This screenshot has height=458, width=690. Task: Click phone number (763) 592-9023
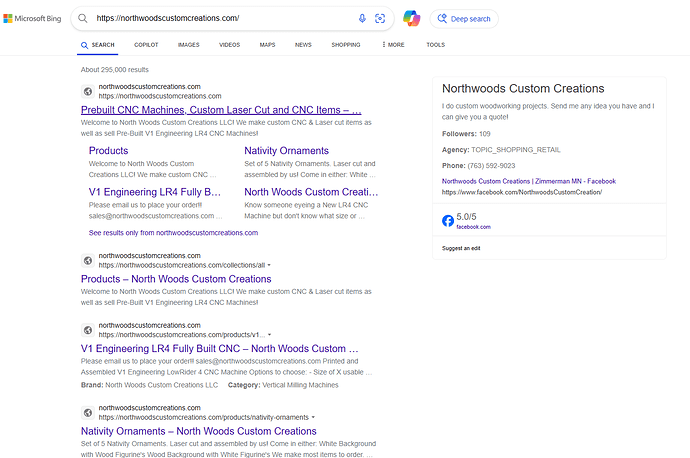pos(491,166)
